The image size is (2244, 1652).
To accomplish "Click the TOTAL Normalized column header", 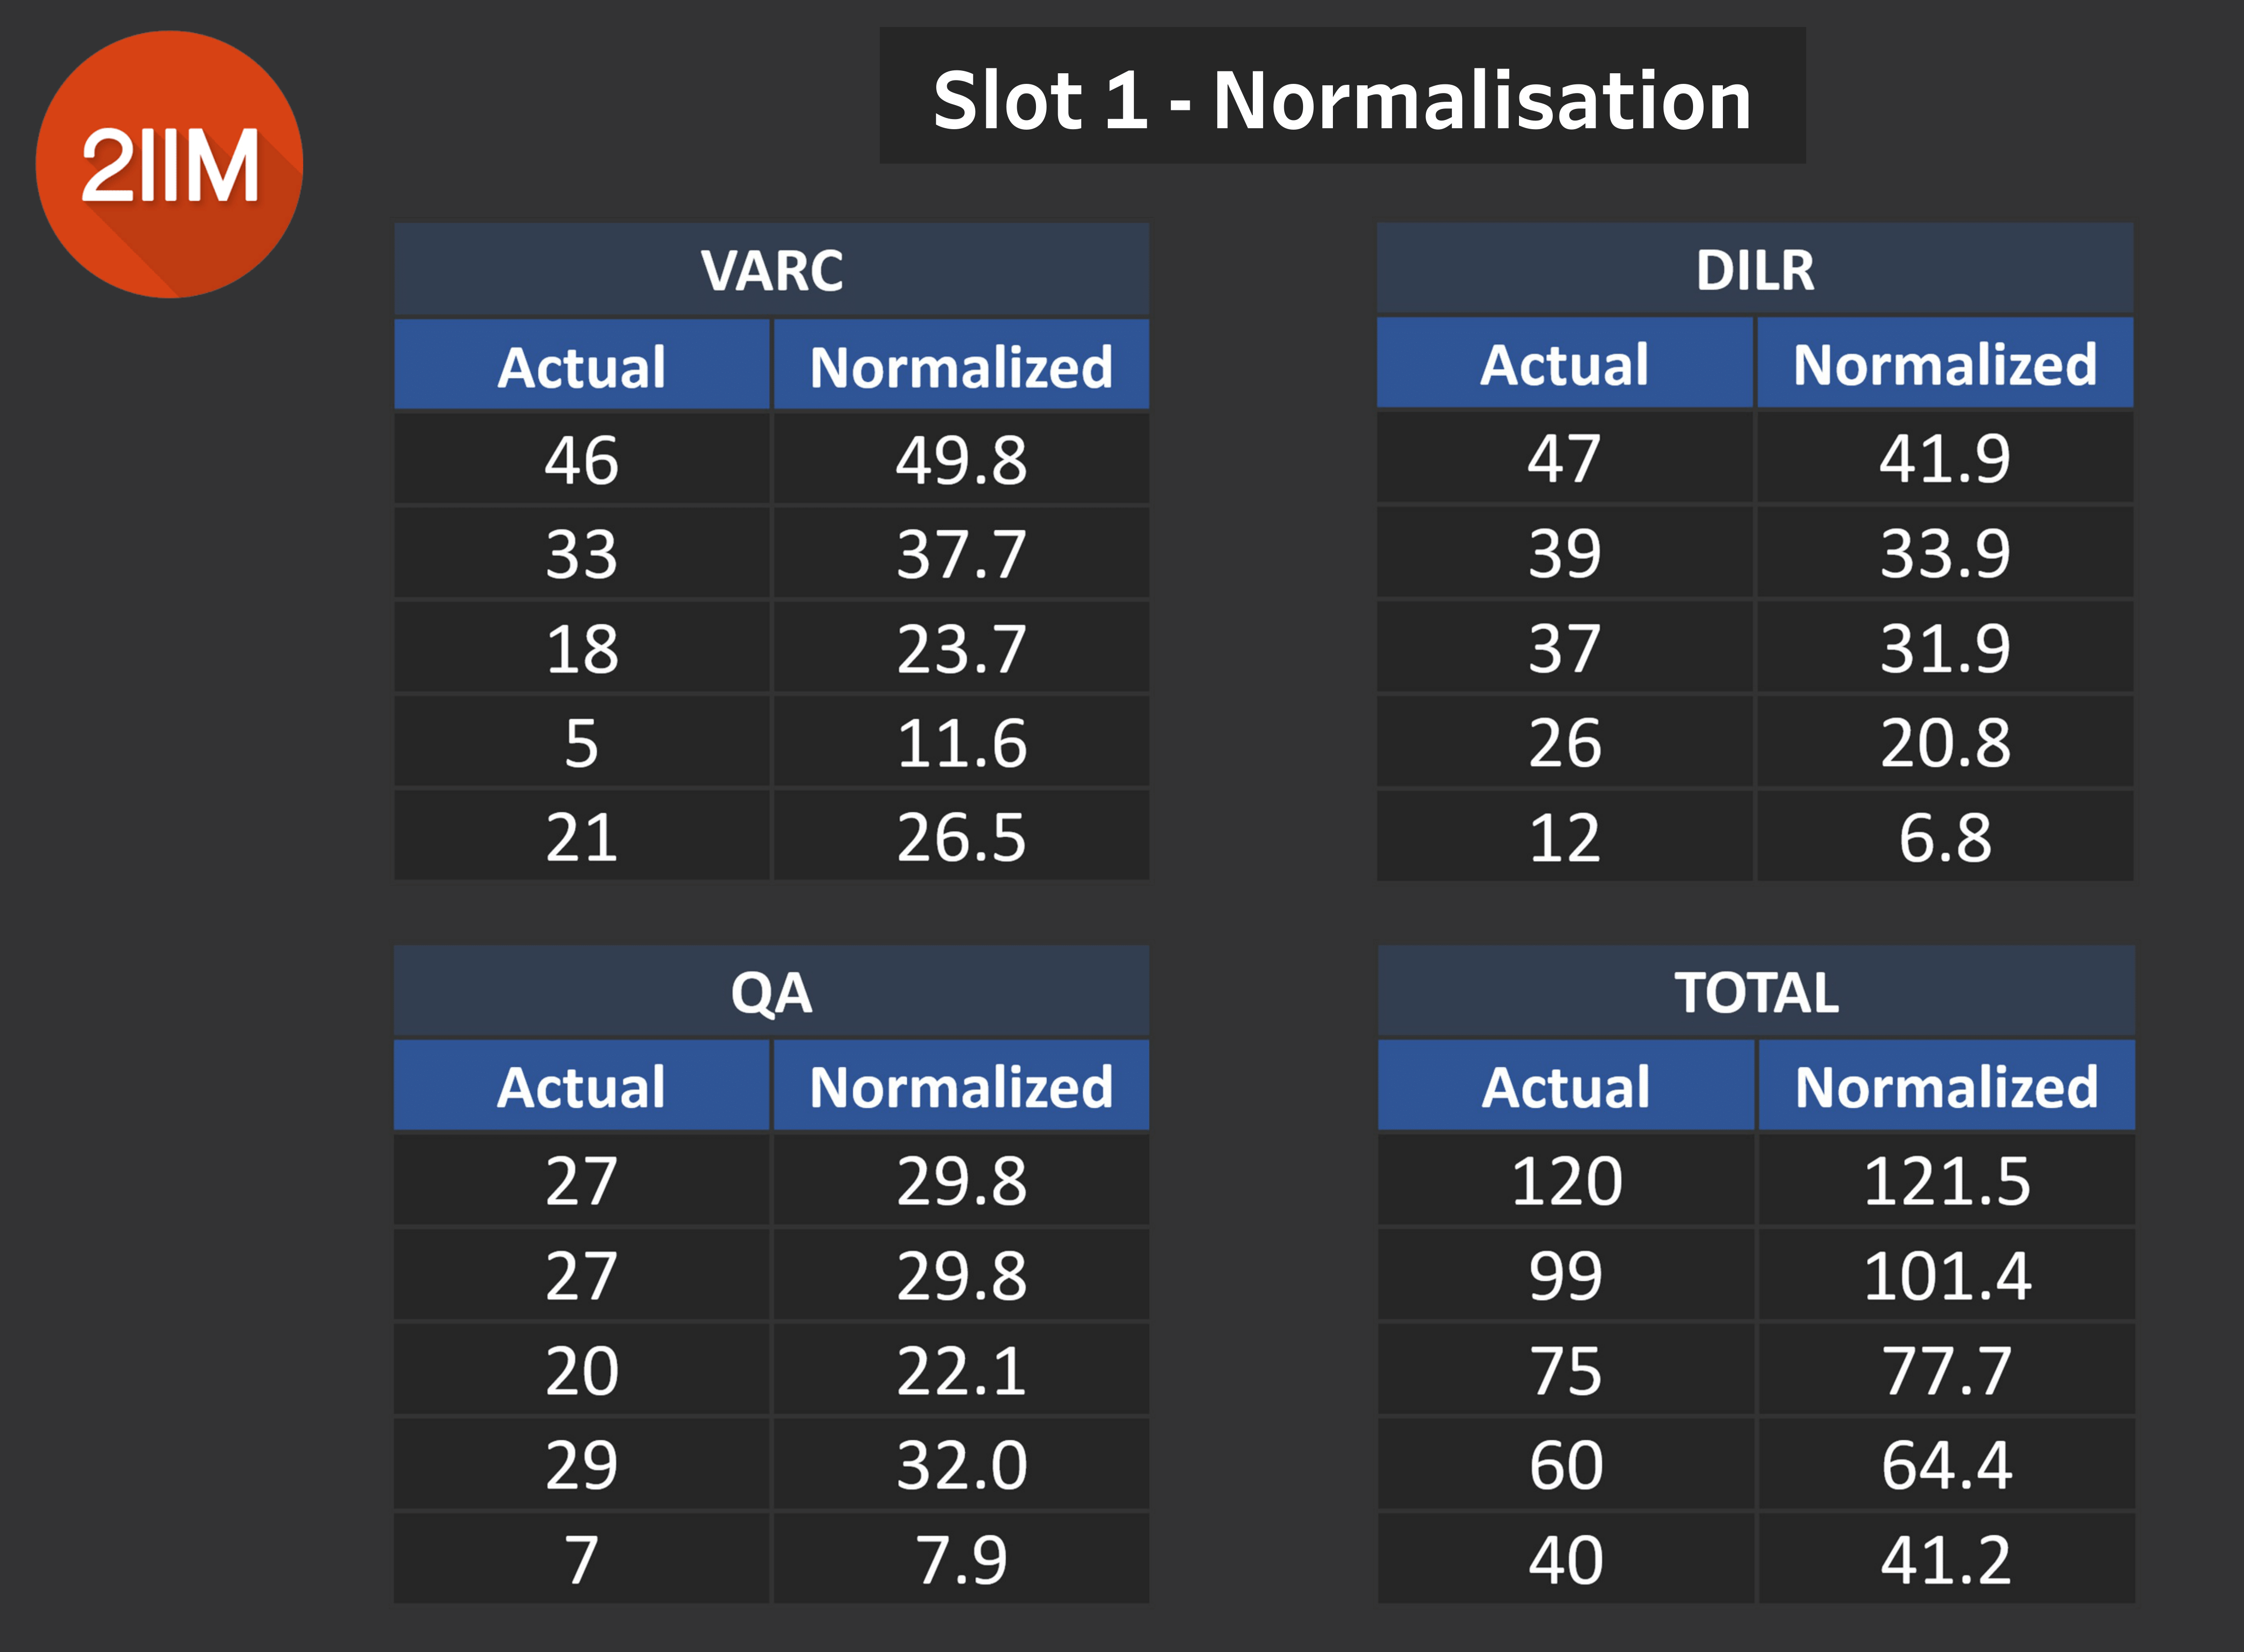I will click(x=1946, y=1086).
